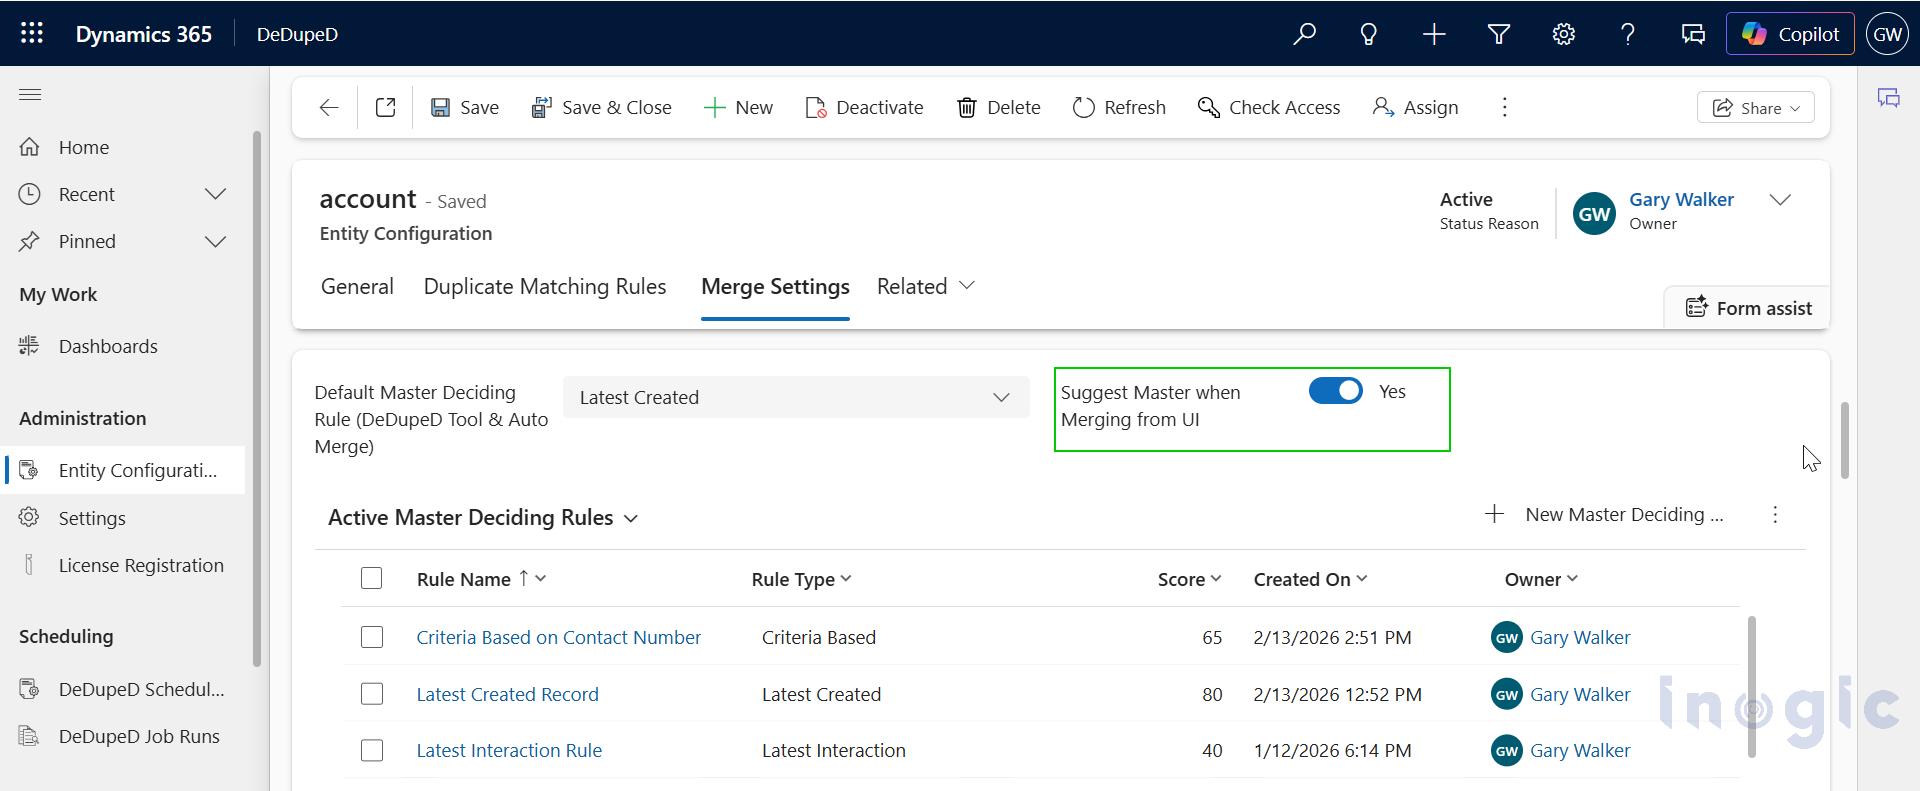
Task: Click New Master Deciding Rule button
Action: click(x=1605, y=515)
